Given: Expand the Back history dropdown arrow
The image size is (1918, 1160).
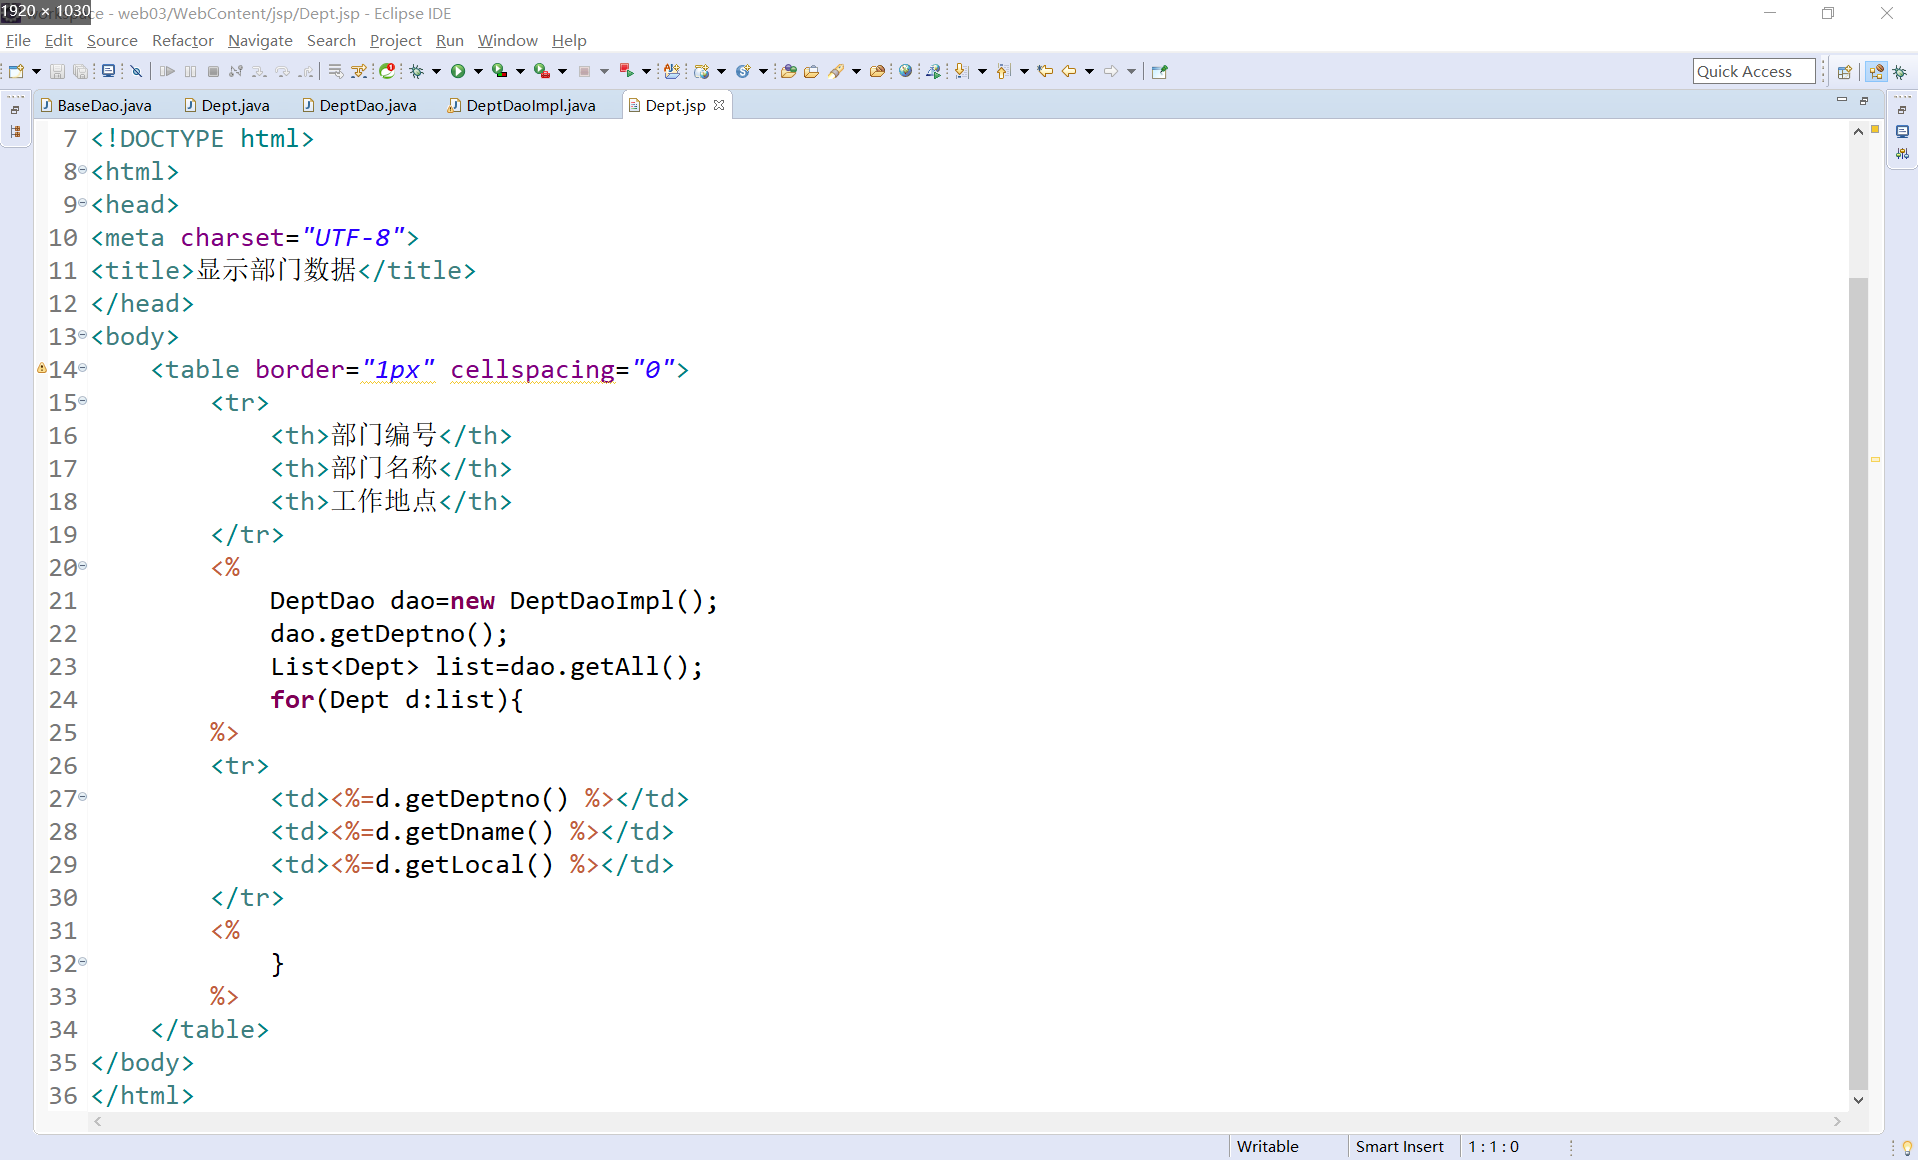Looking at the screenshot, I should [x=1089, y=71].
